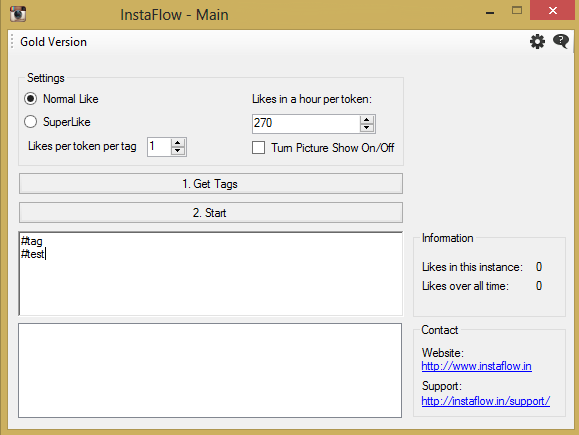Open help via the question bubble icon

(x=561, y=41)
